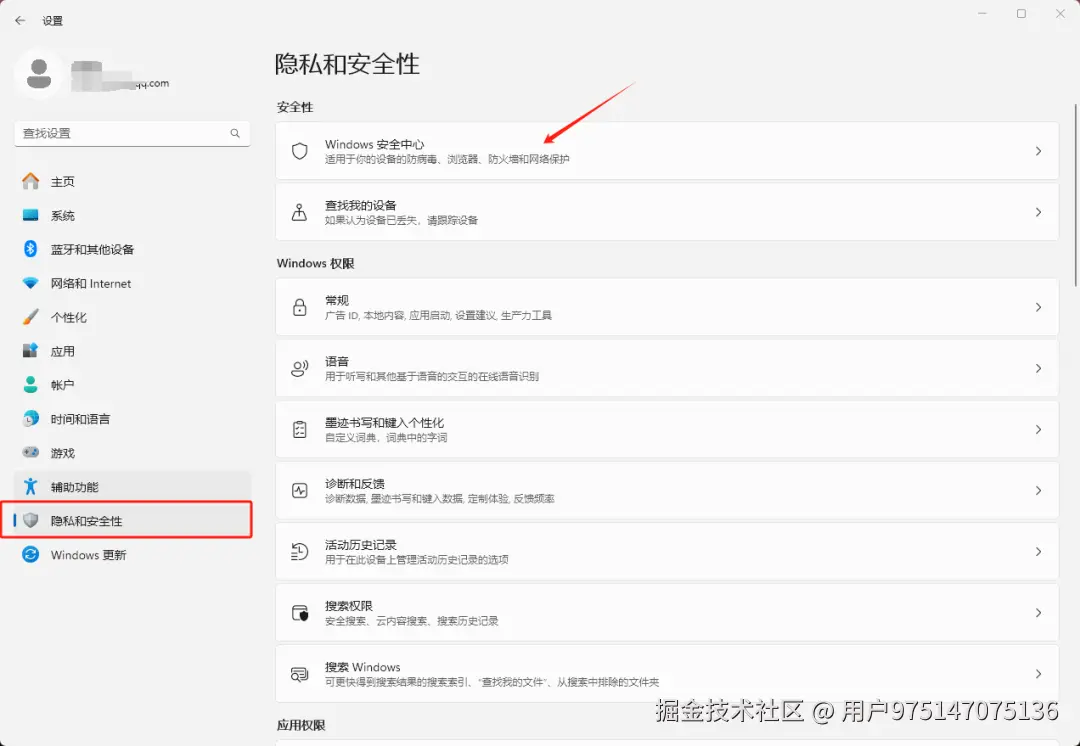Go to 系统 settings
Screen dimensions: 1080x746
pos(132,215)
